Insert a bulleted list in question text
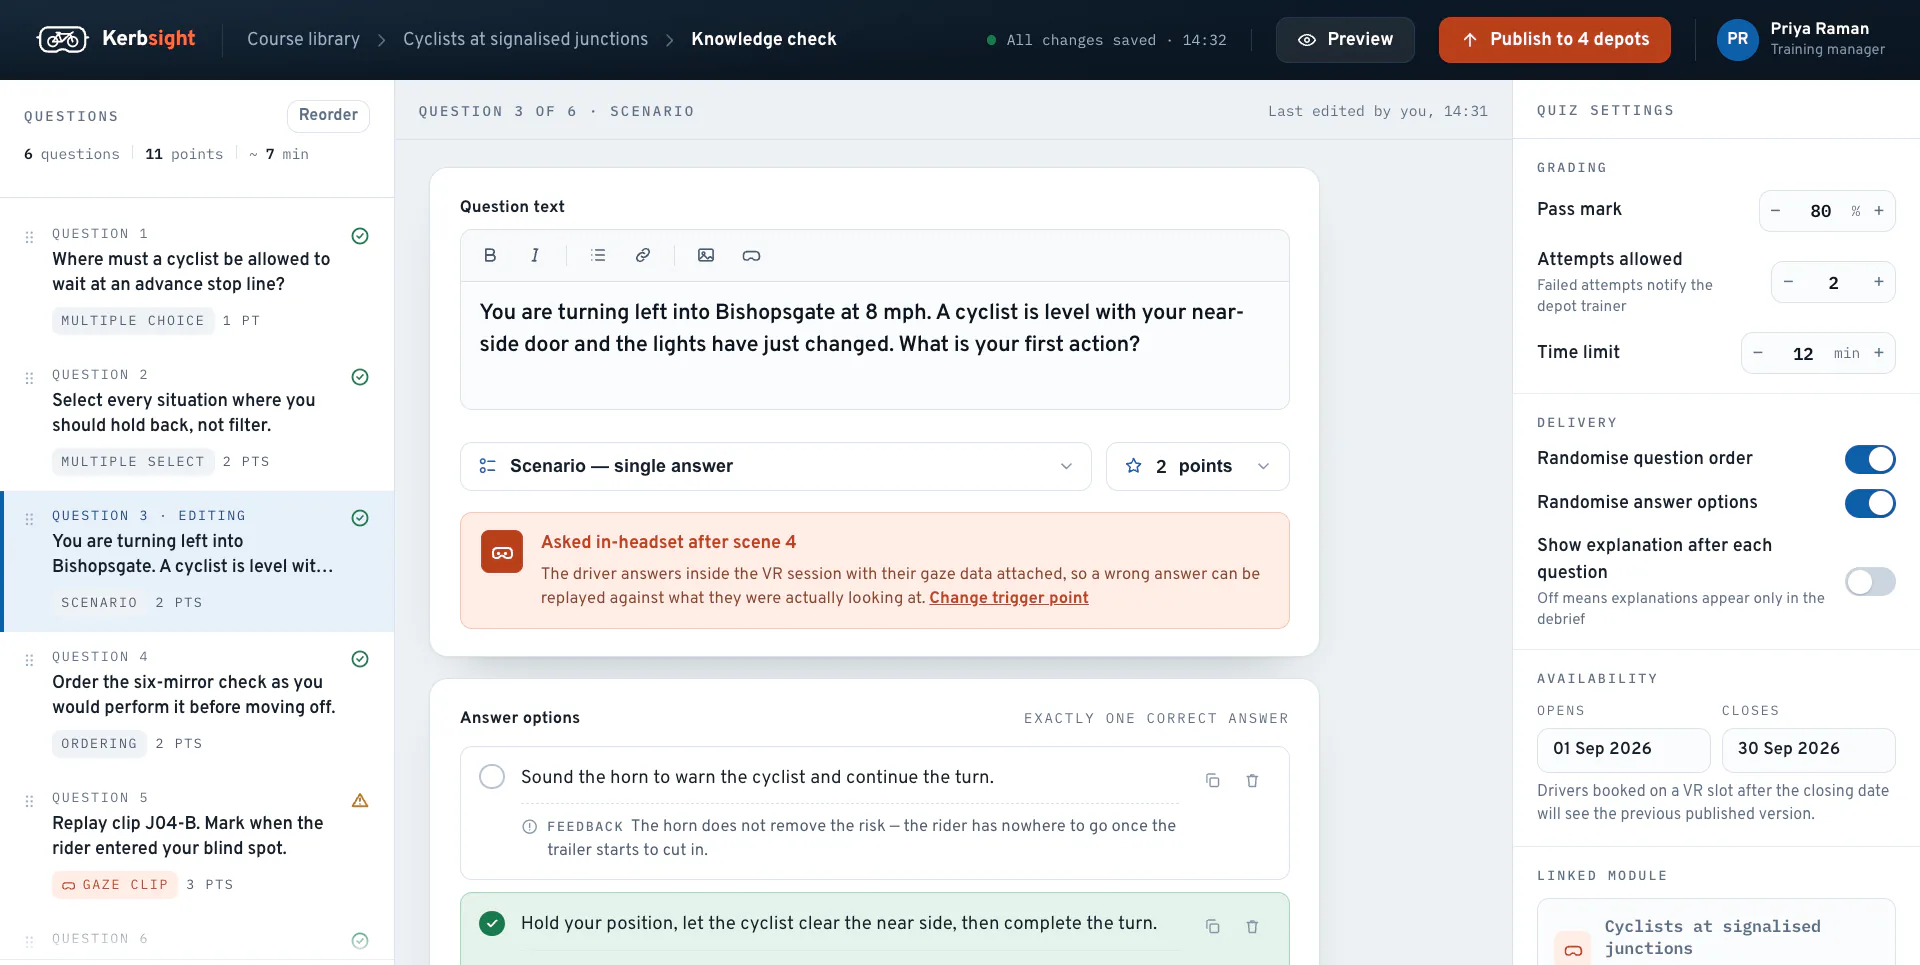Screen dimensions: 1920x965 pos(598,255)
